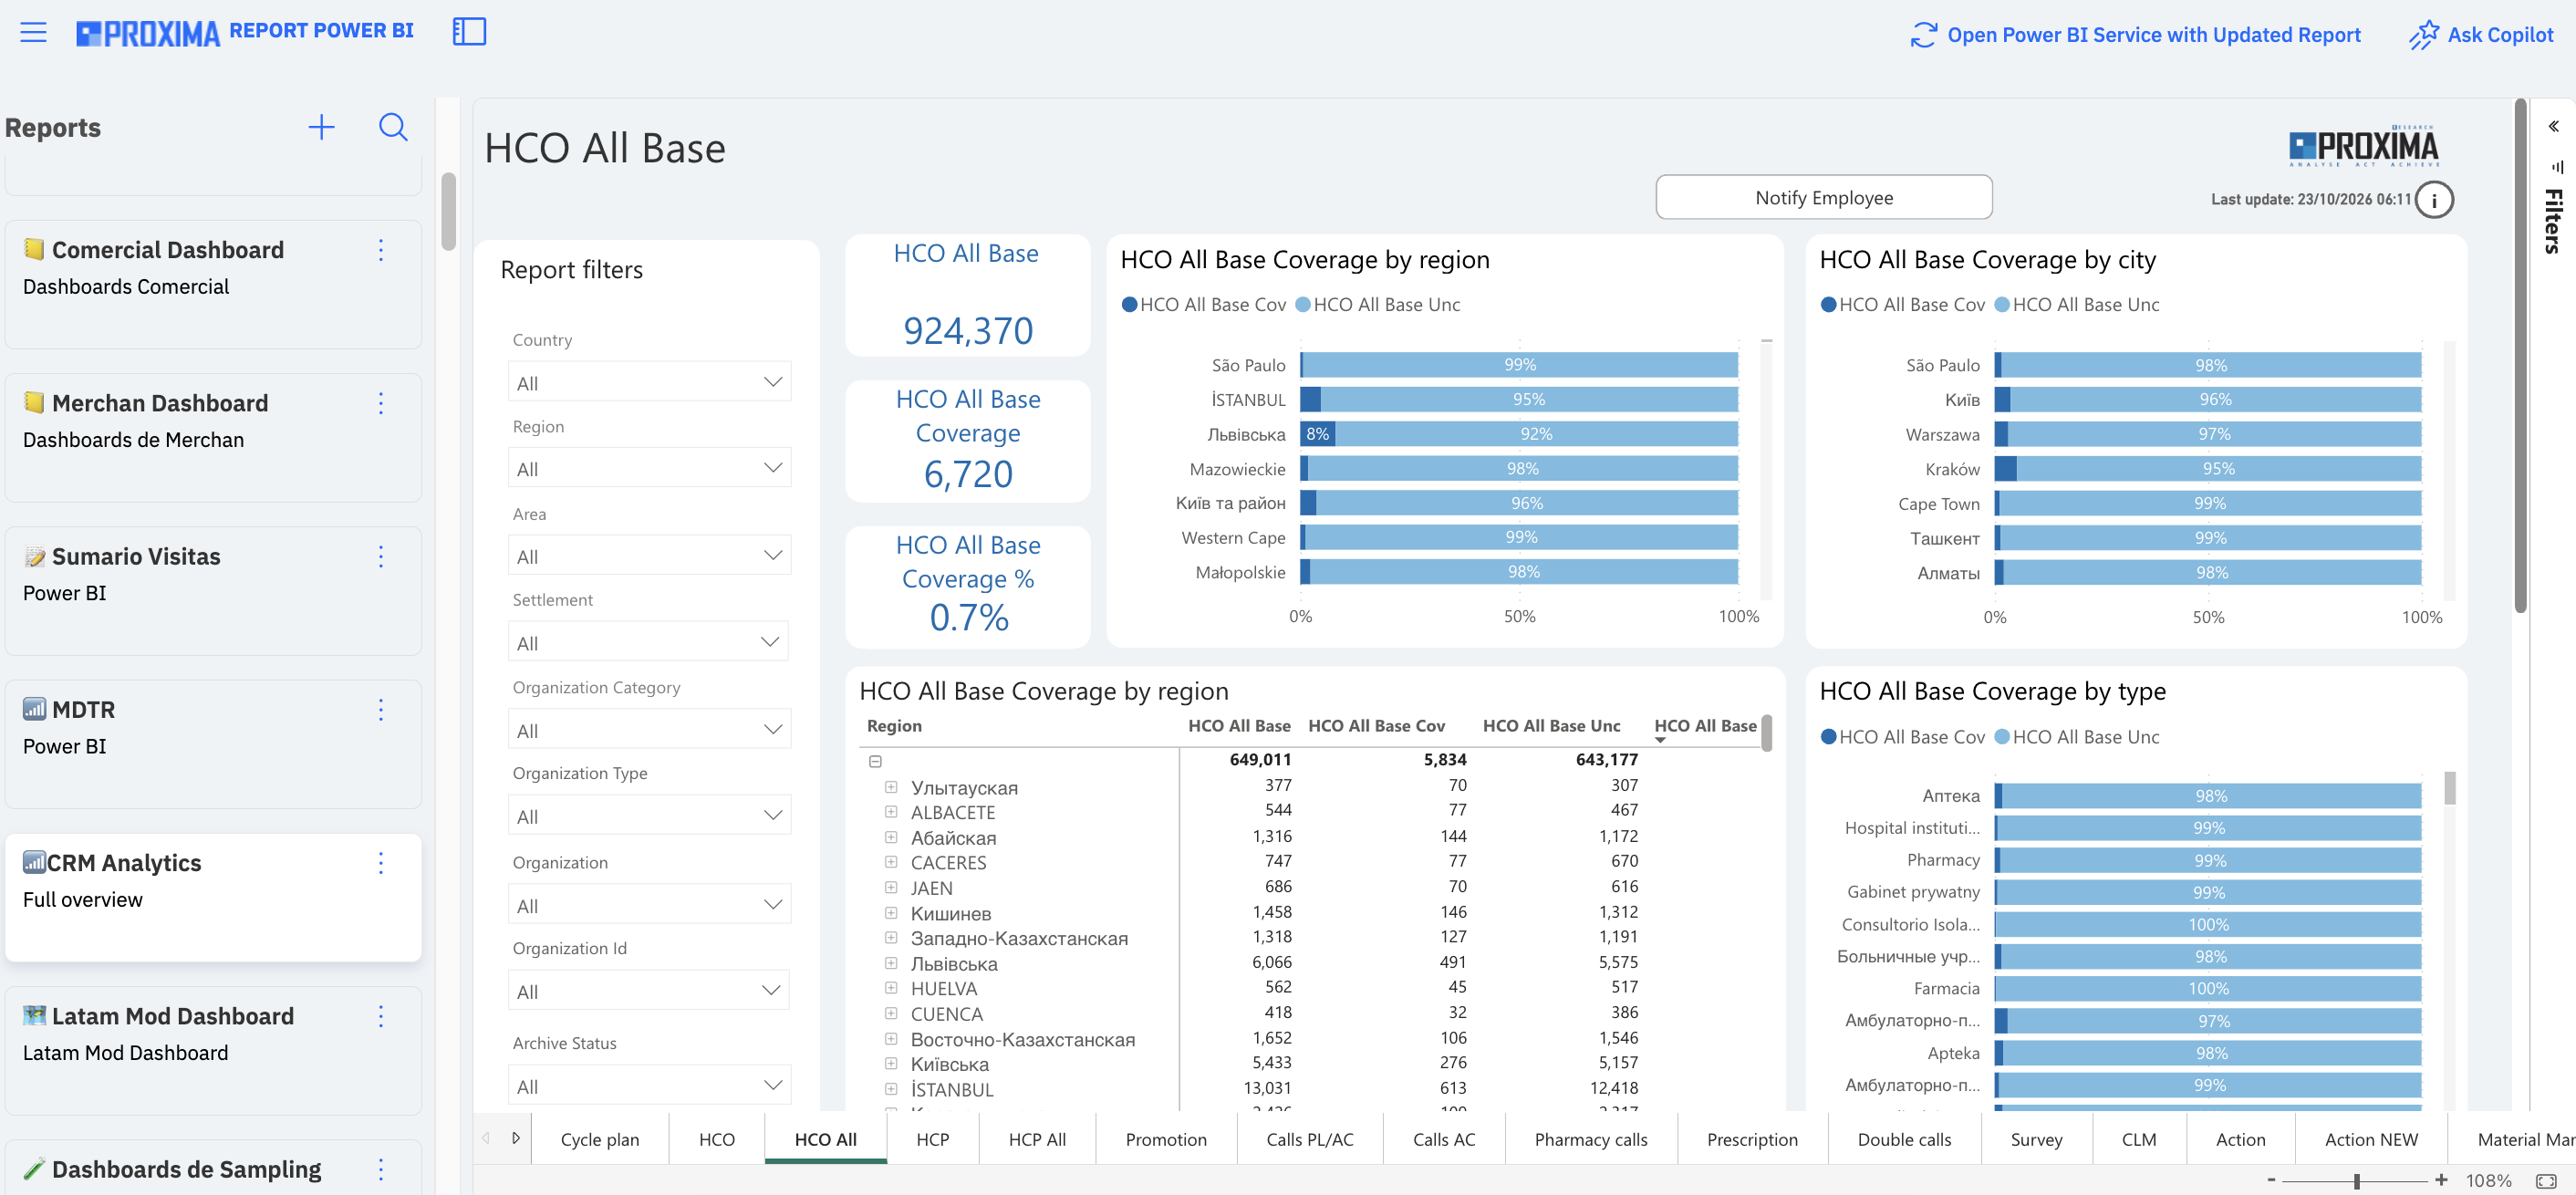Open the Organization Type dropdown

click(649, 815)
